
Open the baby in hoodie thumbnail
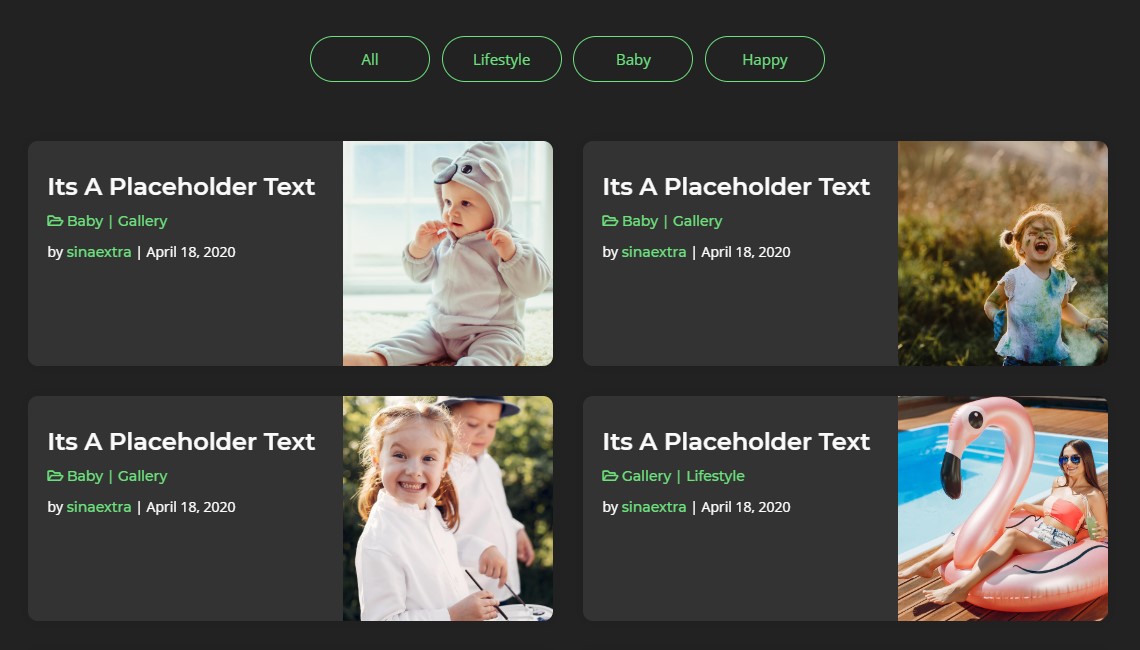point(448,253)
